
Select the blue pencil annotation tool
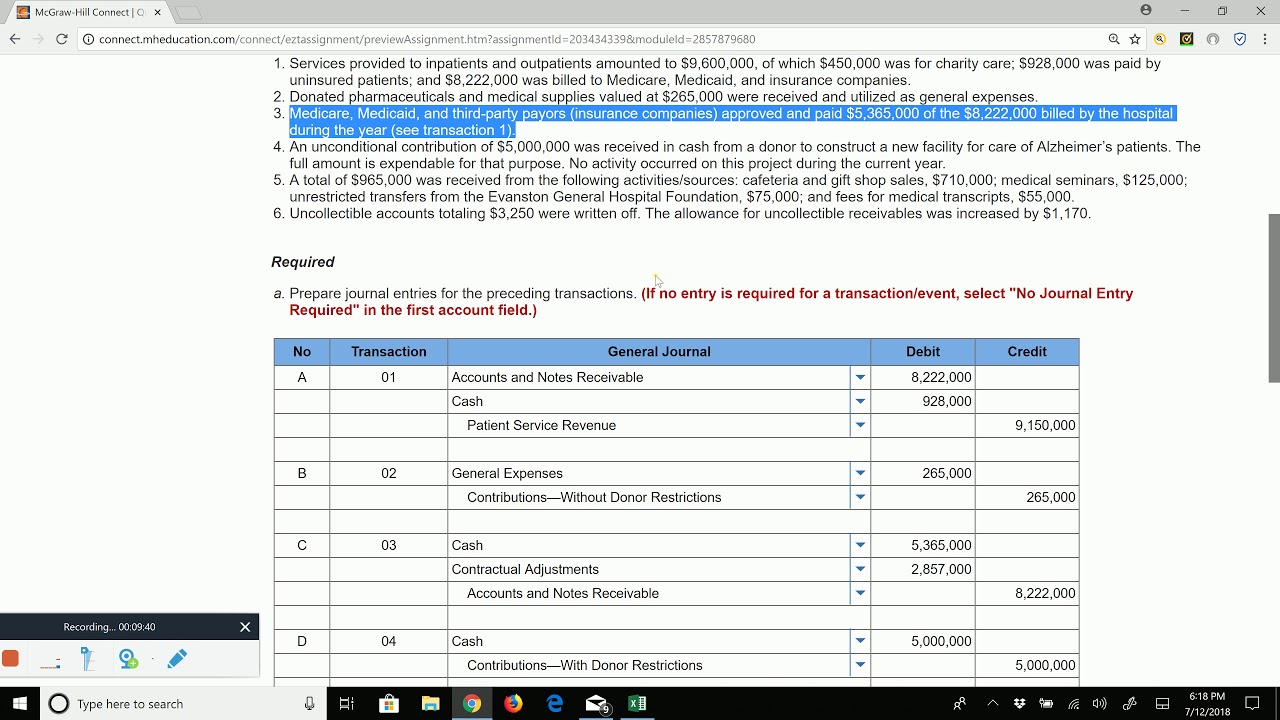pos(177,658)
